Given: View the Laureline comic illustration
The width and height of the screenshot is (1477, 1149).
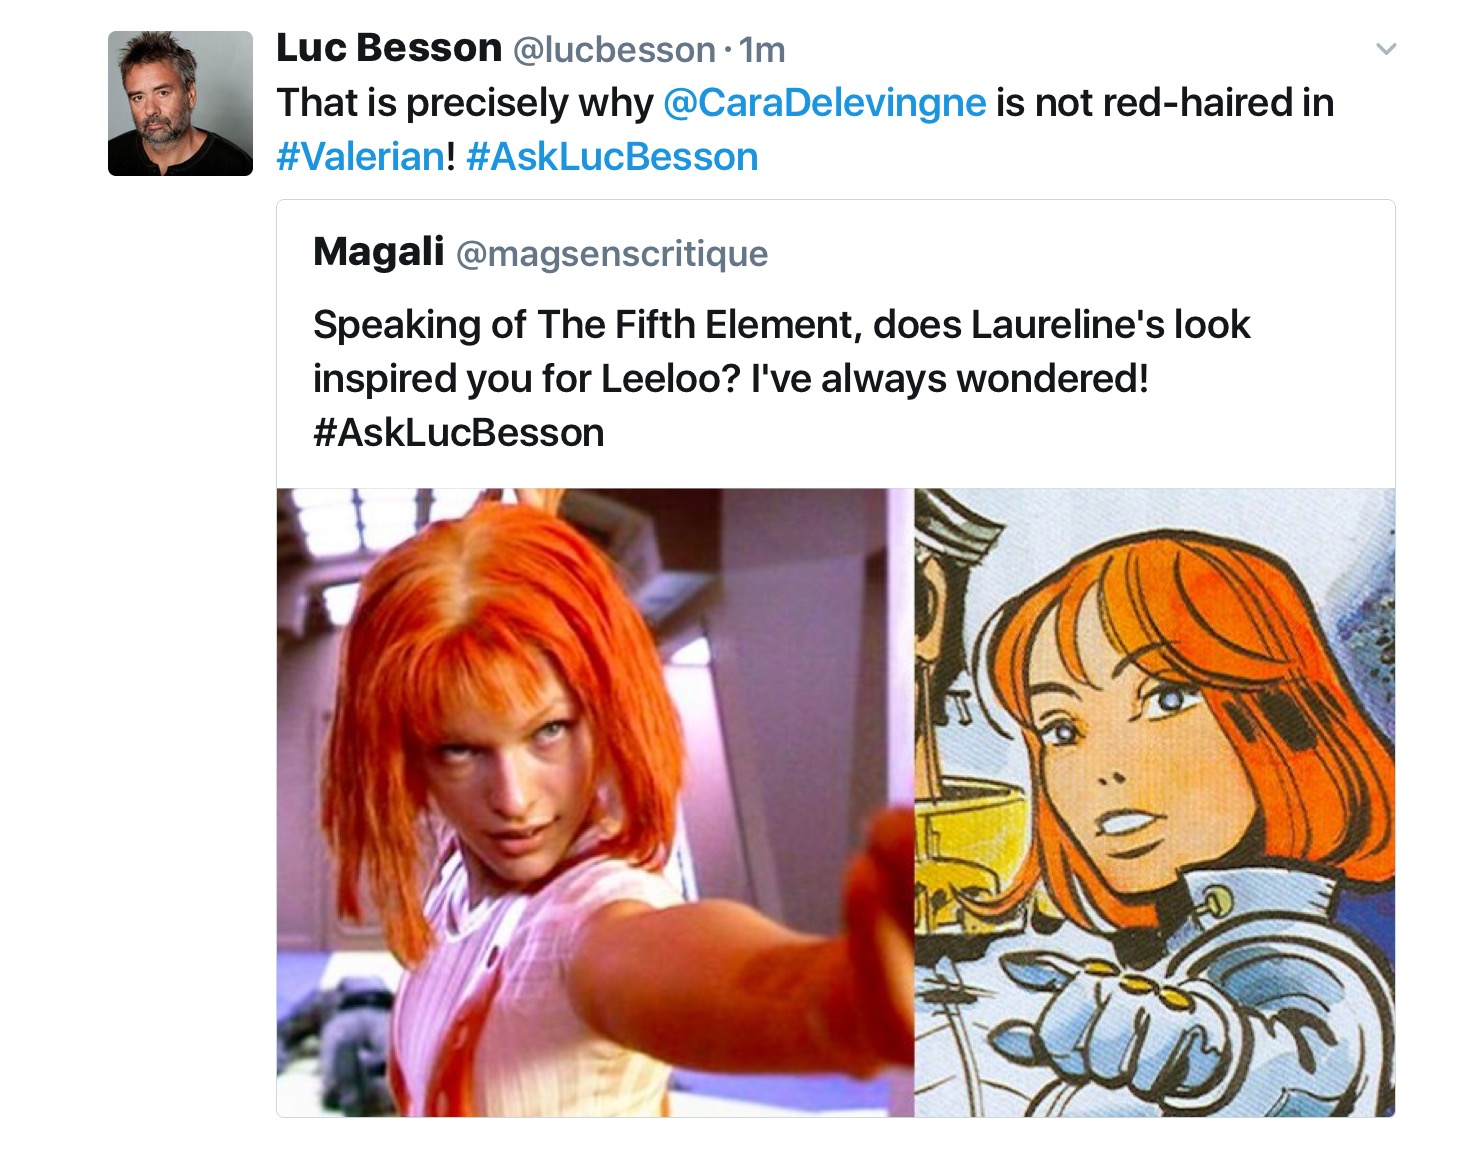Looking at the screenshot, I should coord(1155,802).
